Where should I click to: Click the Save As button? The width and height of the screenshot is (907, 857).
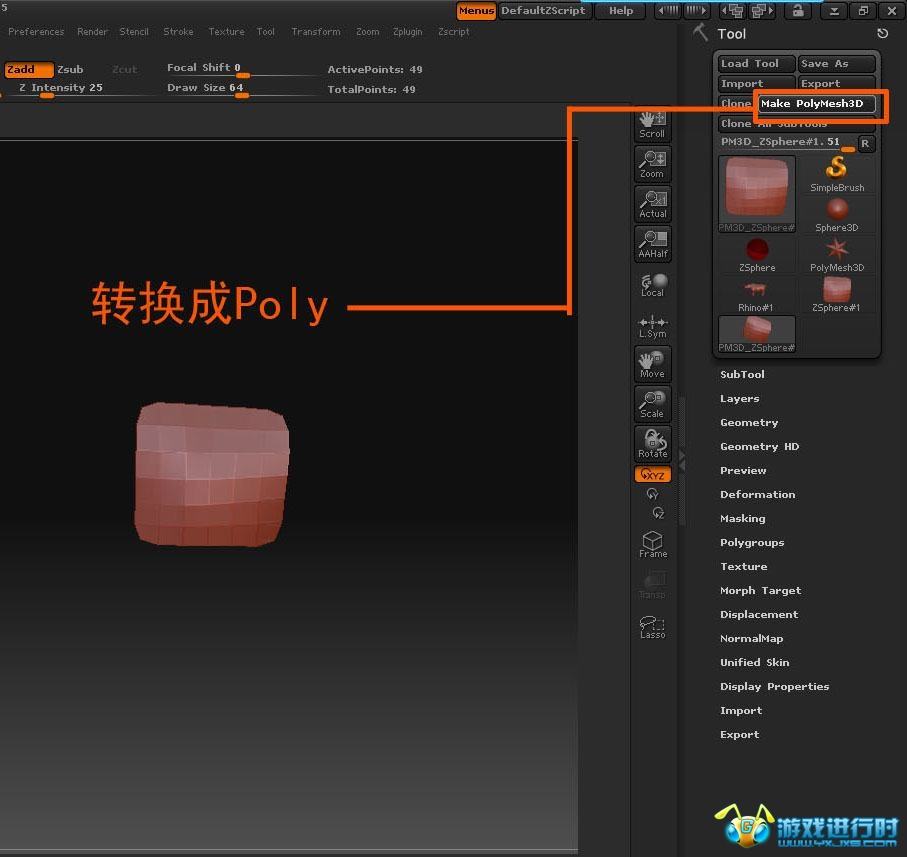pos(836,64)
